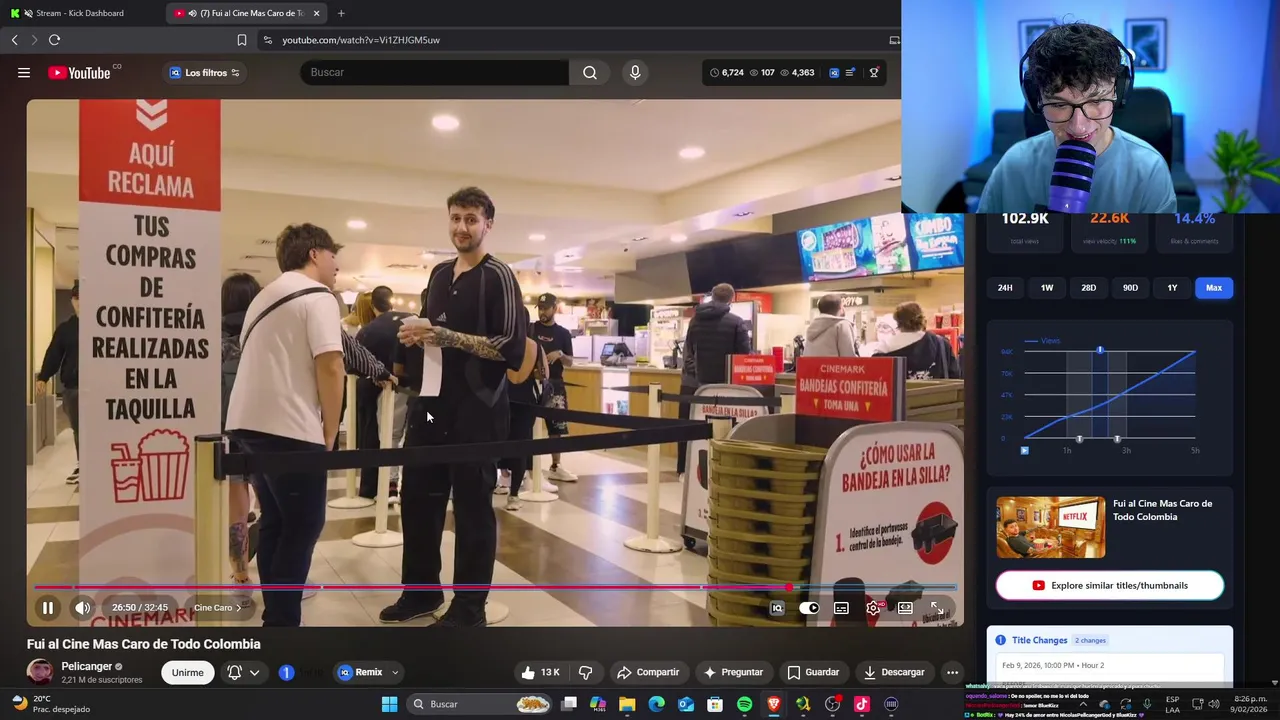The width and height of the screenshot is (1280, 720).
Task: Open the vidIQ badge in top stats bar
Action: click(x=834, y=72)
